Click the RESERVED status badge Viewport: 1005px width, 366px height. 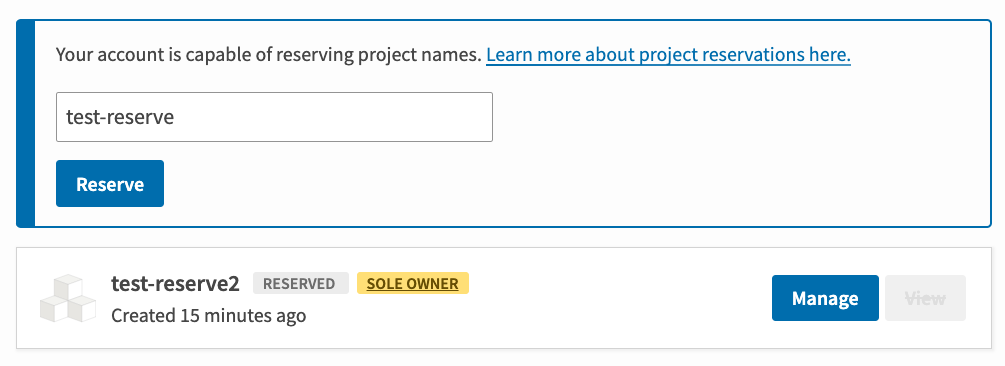[301, 283]
